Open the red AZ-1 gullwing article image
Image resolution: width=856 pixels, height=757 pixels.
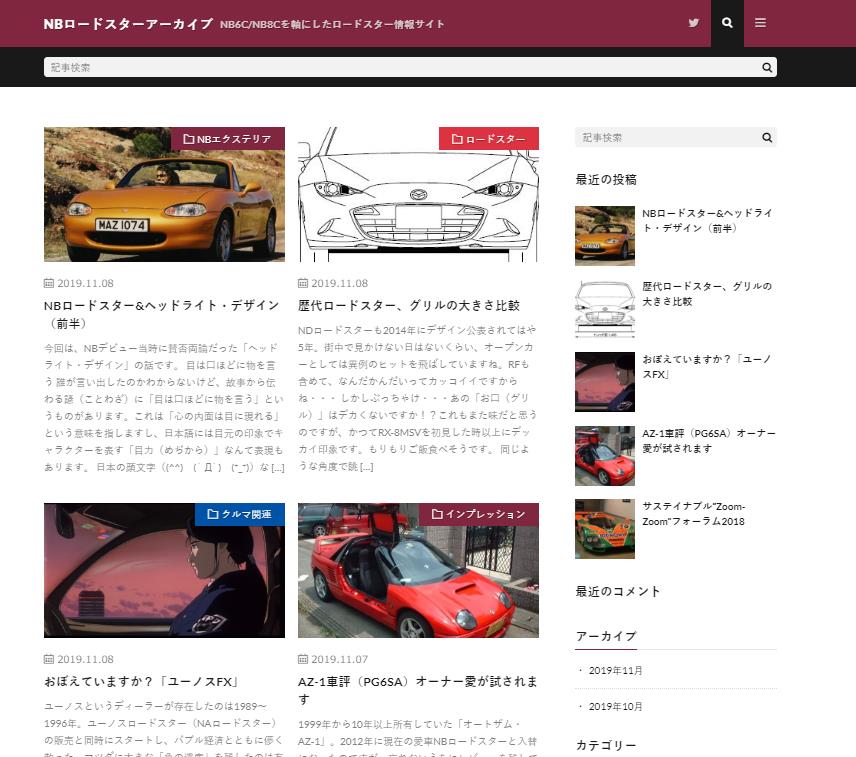coord(418,570)
